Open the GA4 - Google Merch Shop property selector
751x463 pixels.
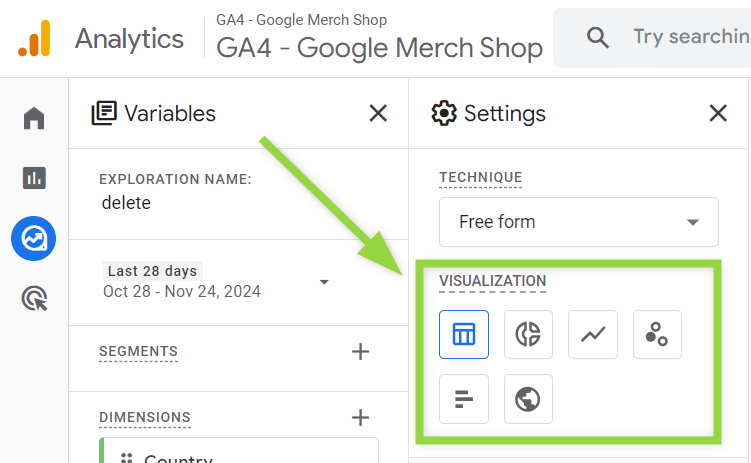pos(379,38)
